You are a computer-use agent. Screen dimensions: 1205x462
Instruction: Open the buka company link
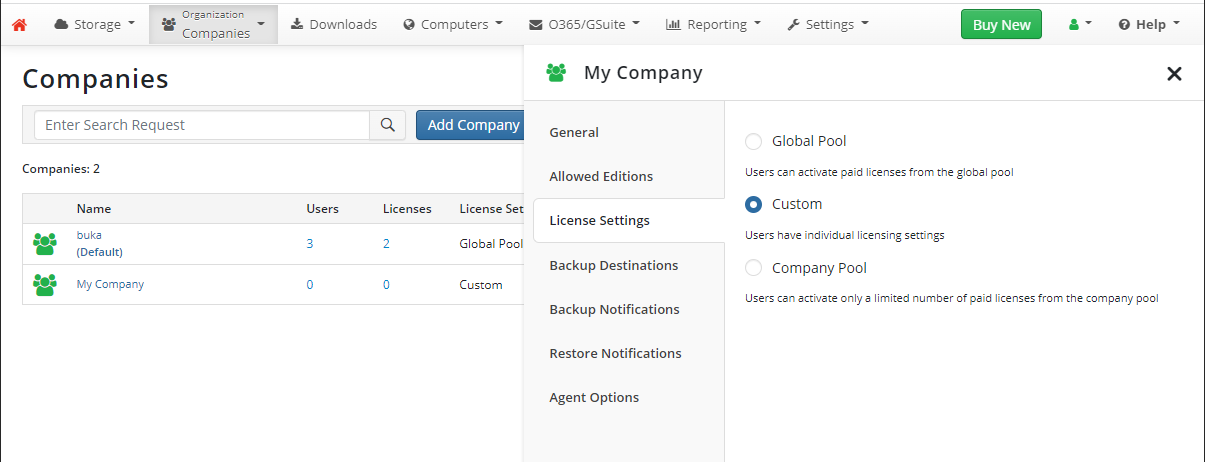[89, 235]
